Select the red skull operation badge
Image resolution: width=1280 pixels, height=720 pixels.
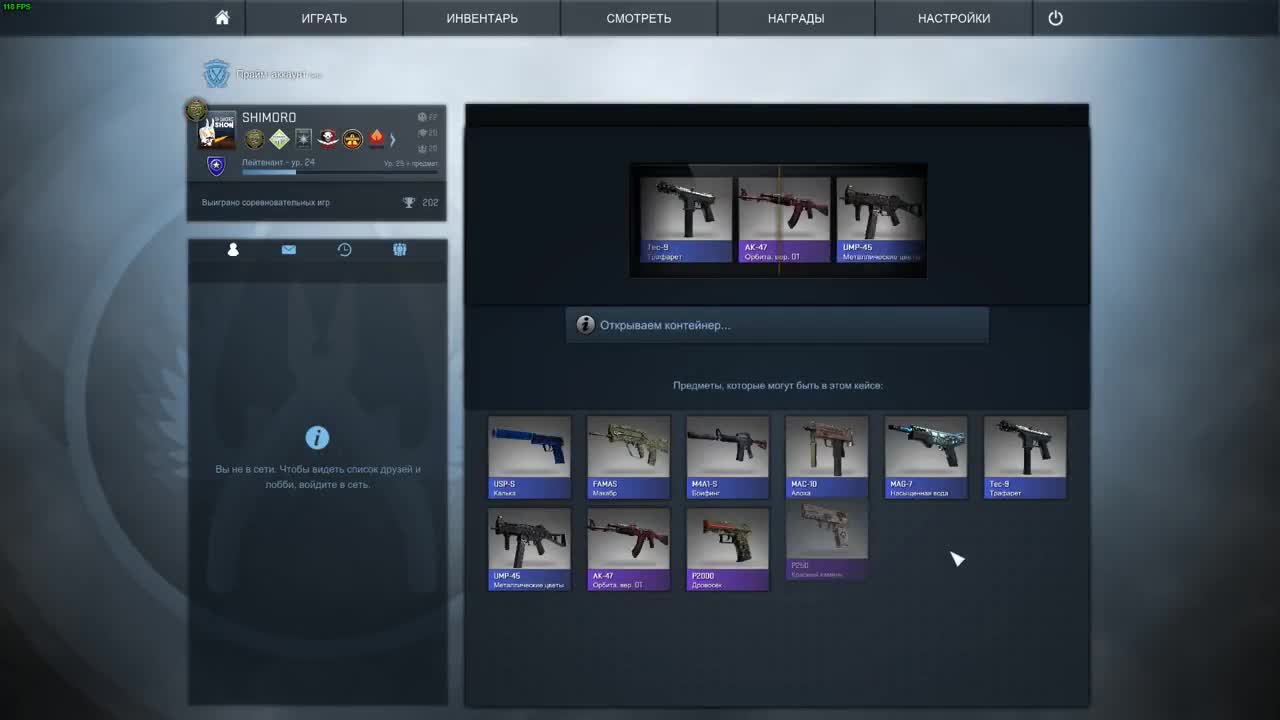click(x=328, y=139)
